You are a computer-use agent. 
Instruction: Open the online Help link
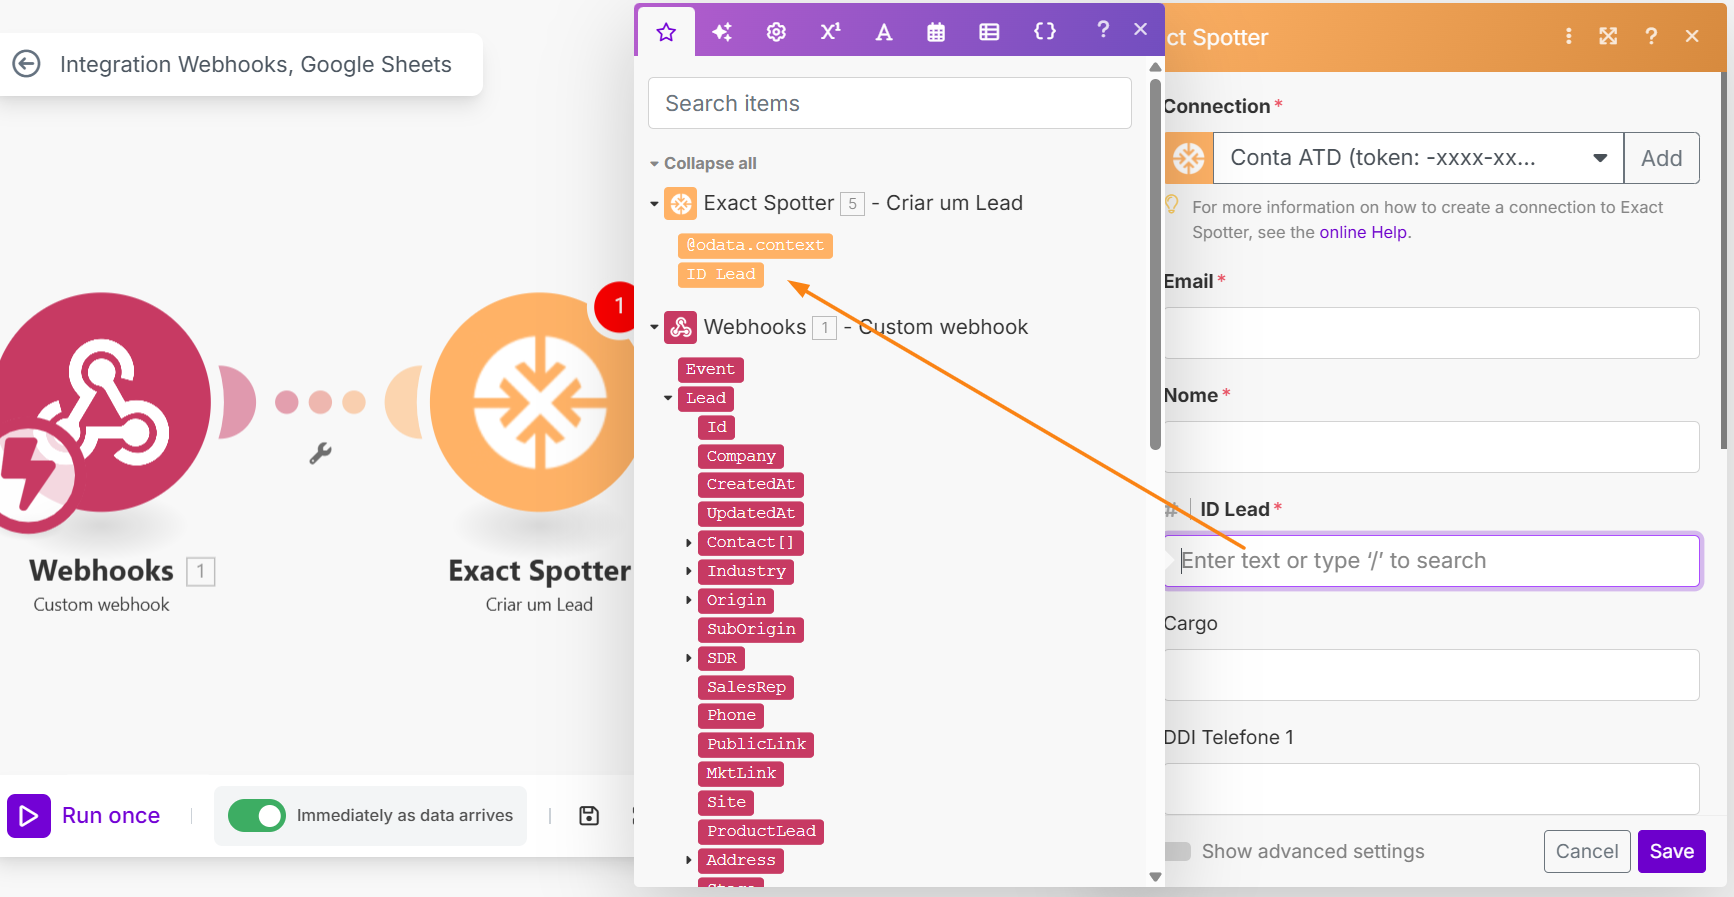pyautogui.click(x=1362, y=232)
